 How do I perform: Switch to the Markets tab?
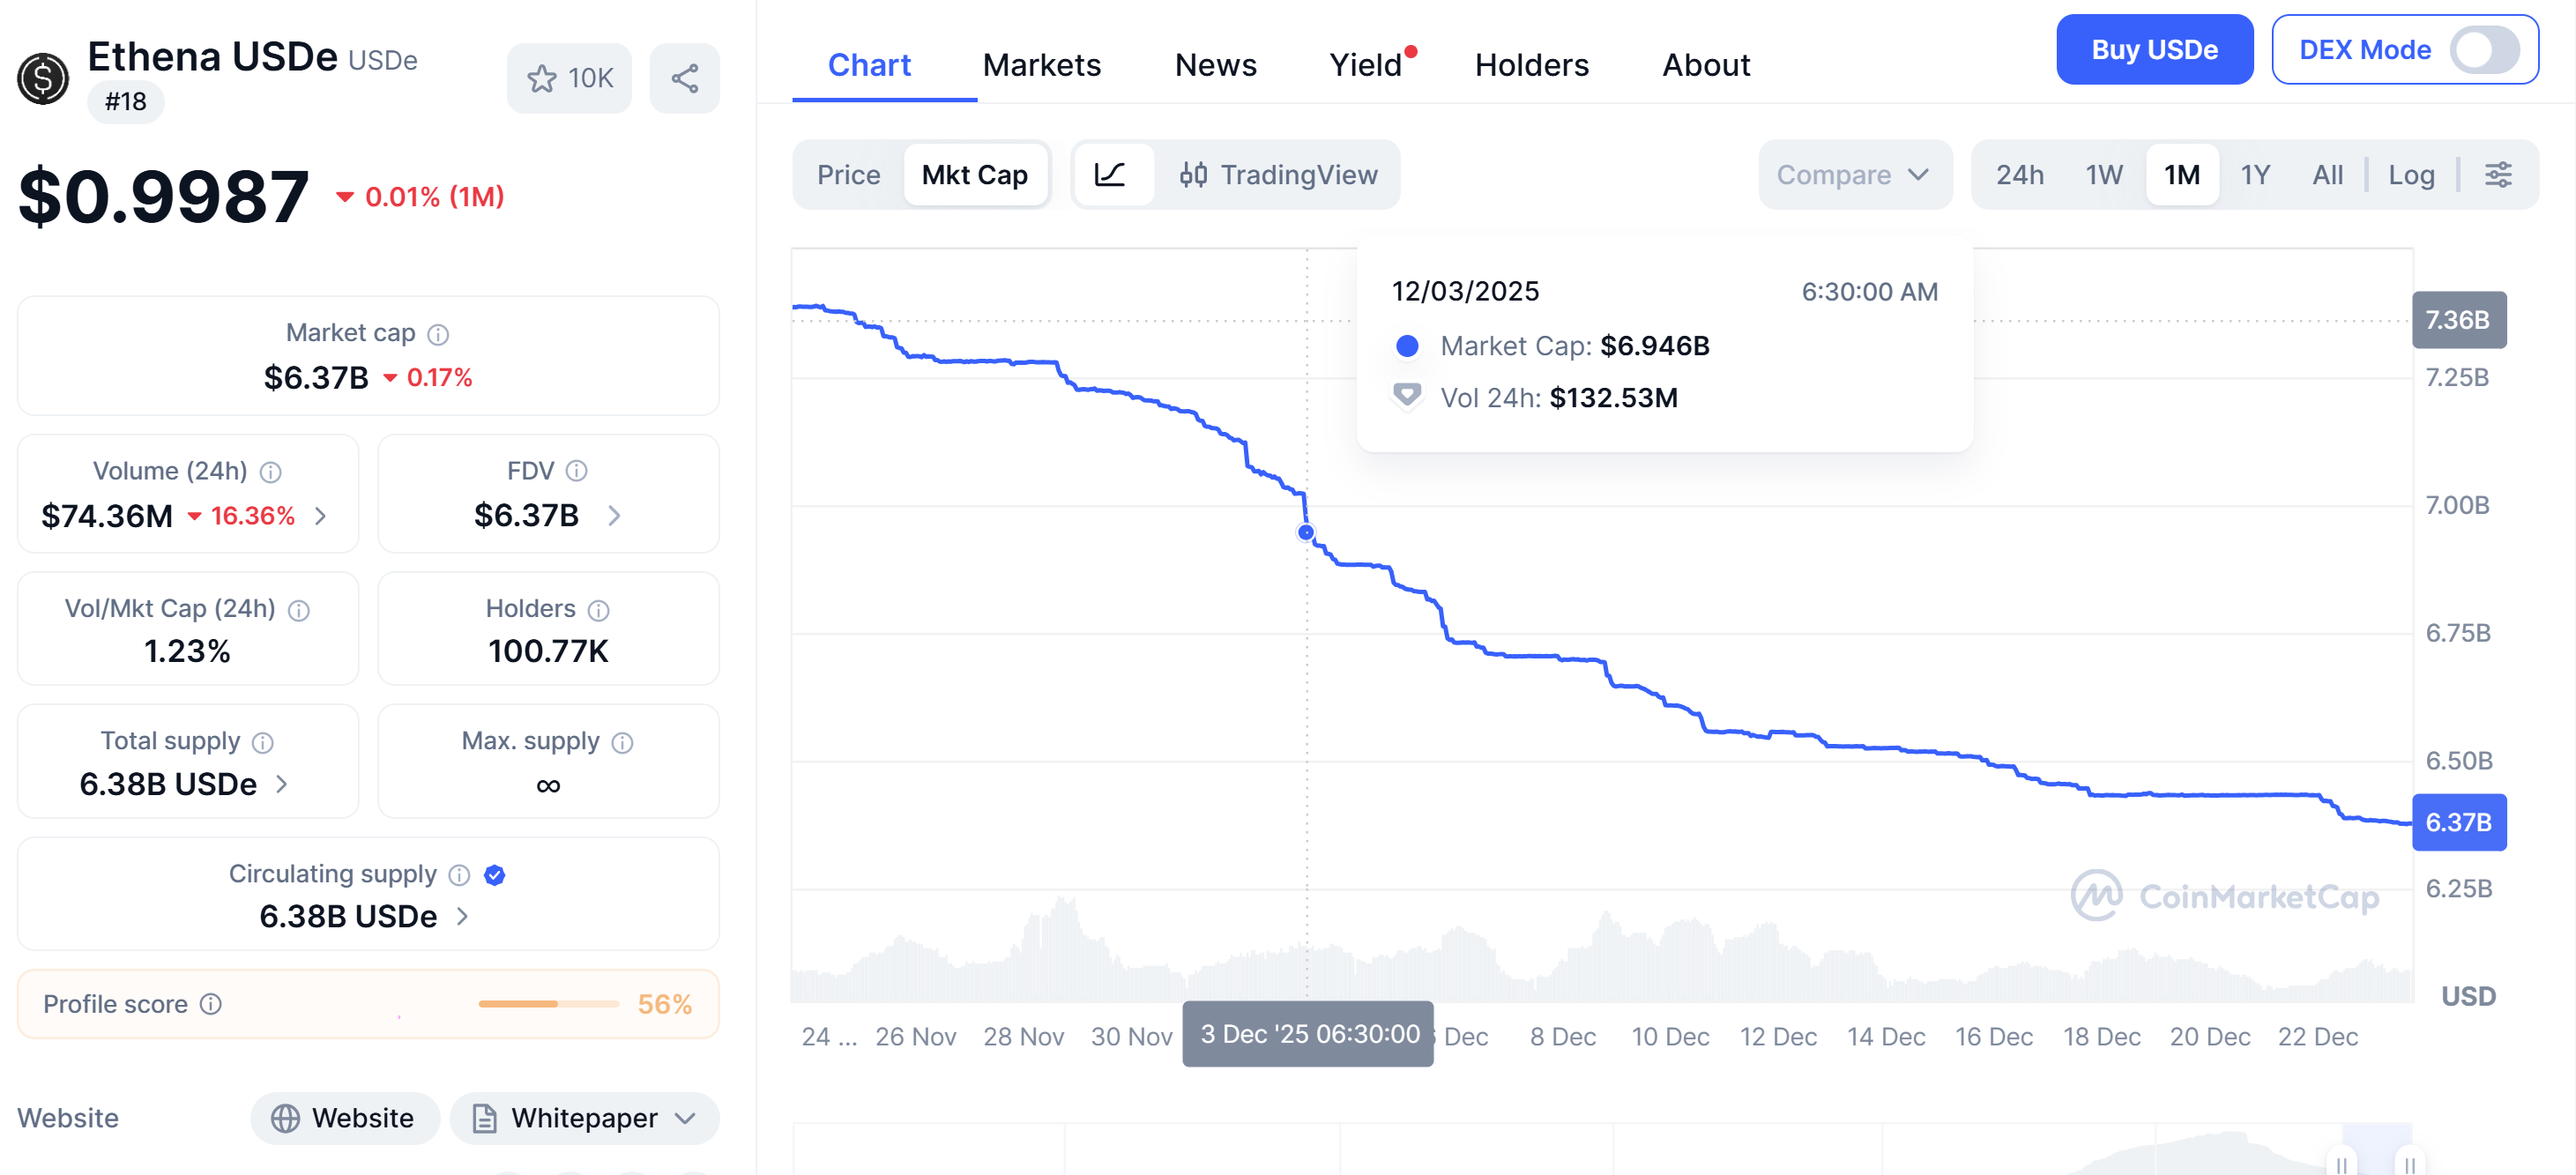pyautogui.click(x=1042, y=64)
